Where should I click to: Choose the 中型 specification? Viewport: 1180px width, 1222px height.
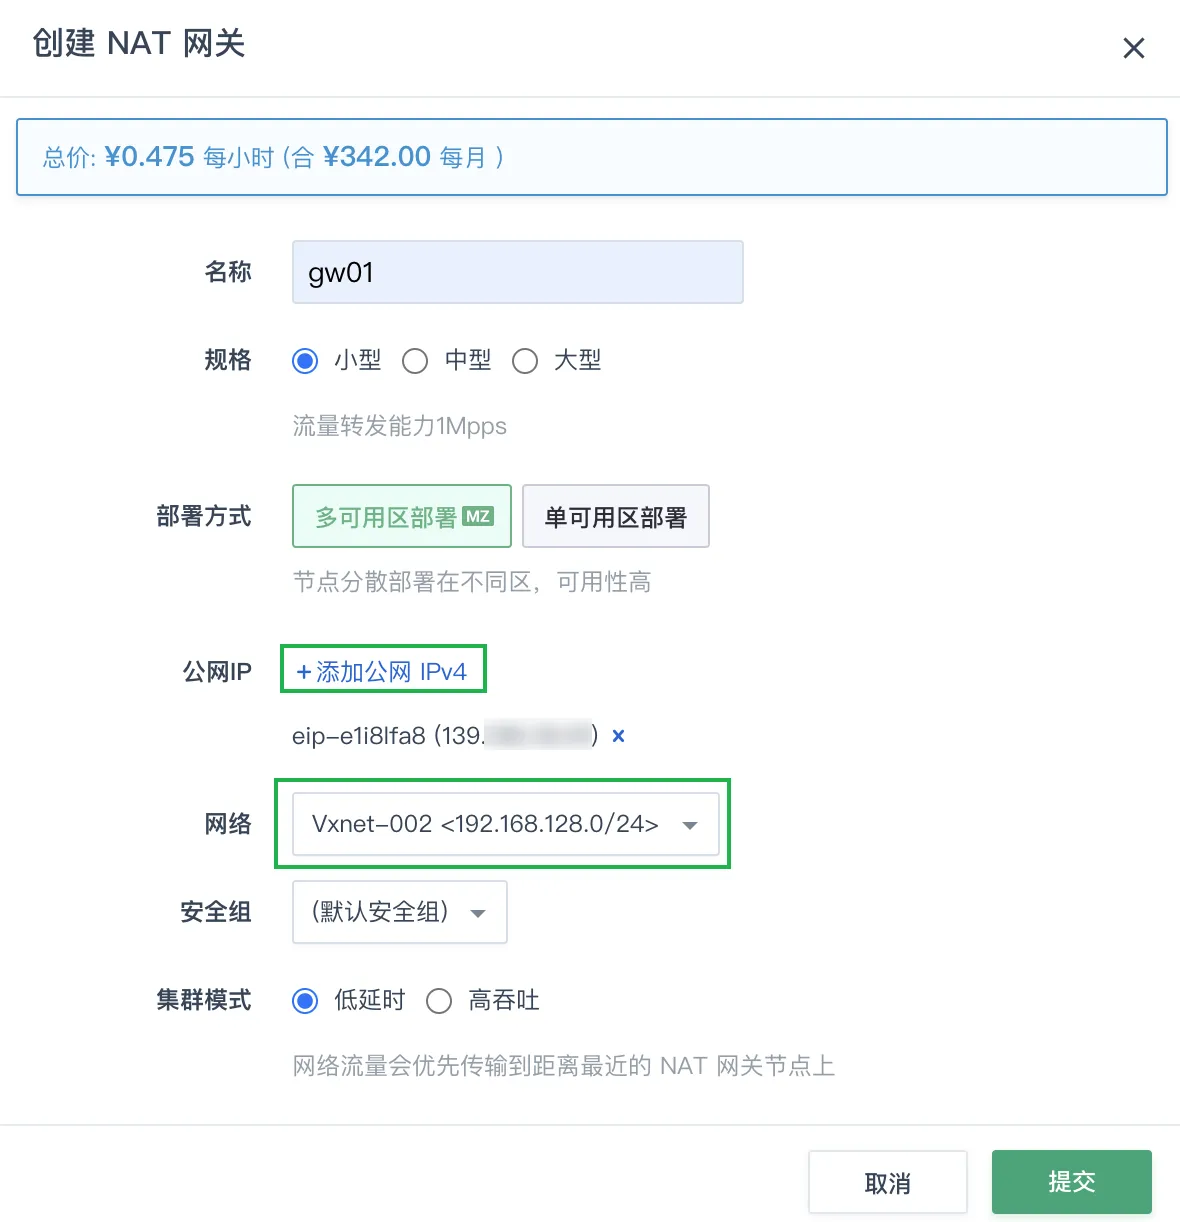pyautogui.click(x=415, y=361)
